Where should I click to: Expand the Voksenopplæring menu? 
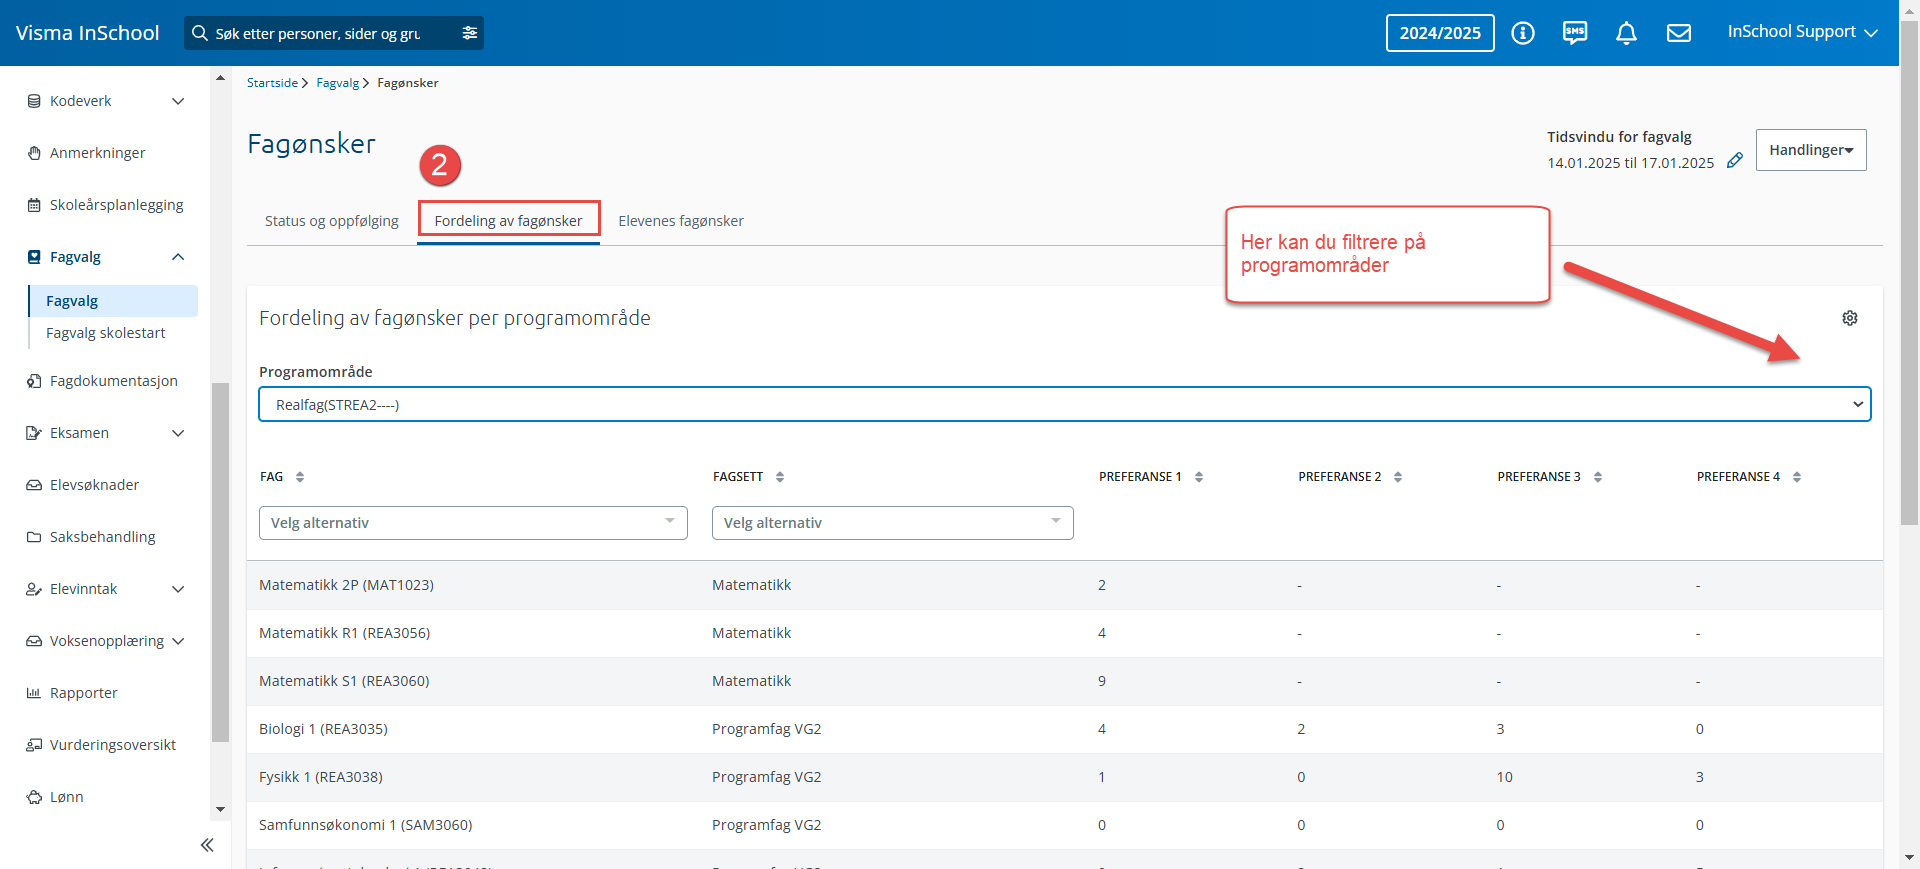click(x=178, y=641)
